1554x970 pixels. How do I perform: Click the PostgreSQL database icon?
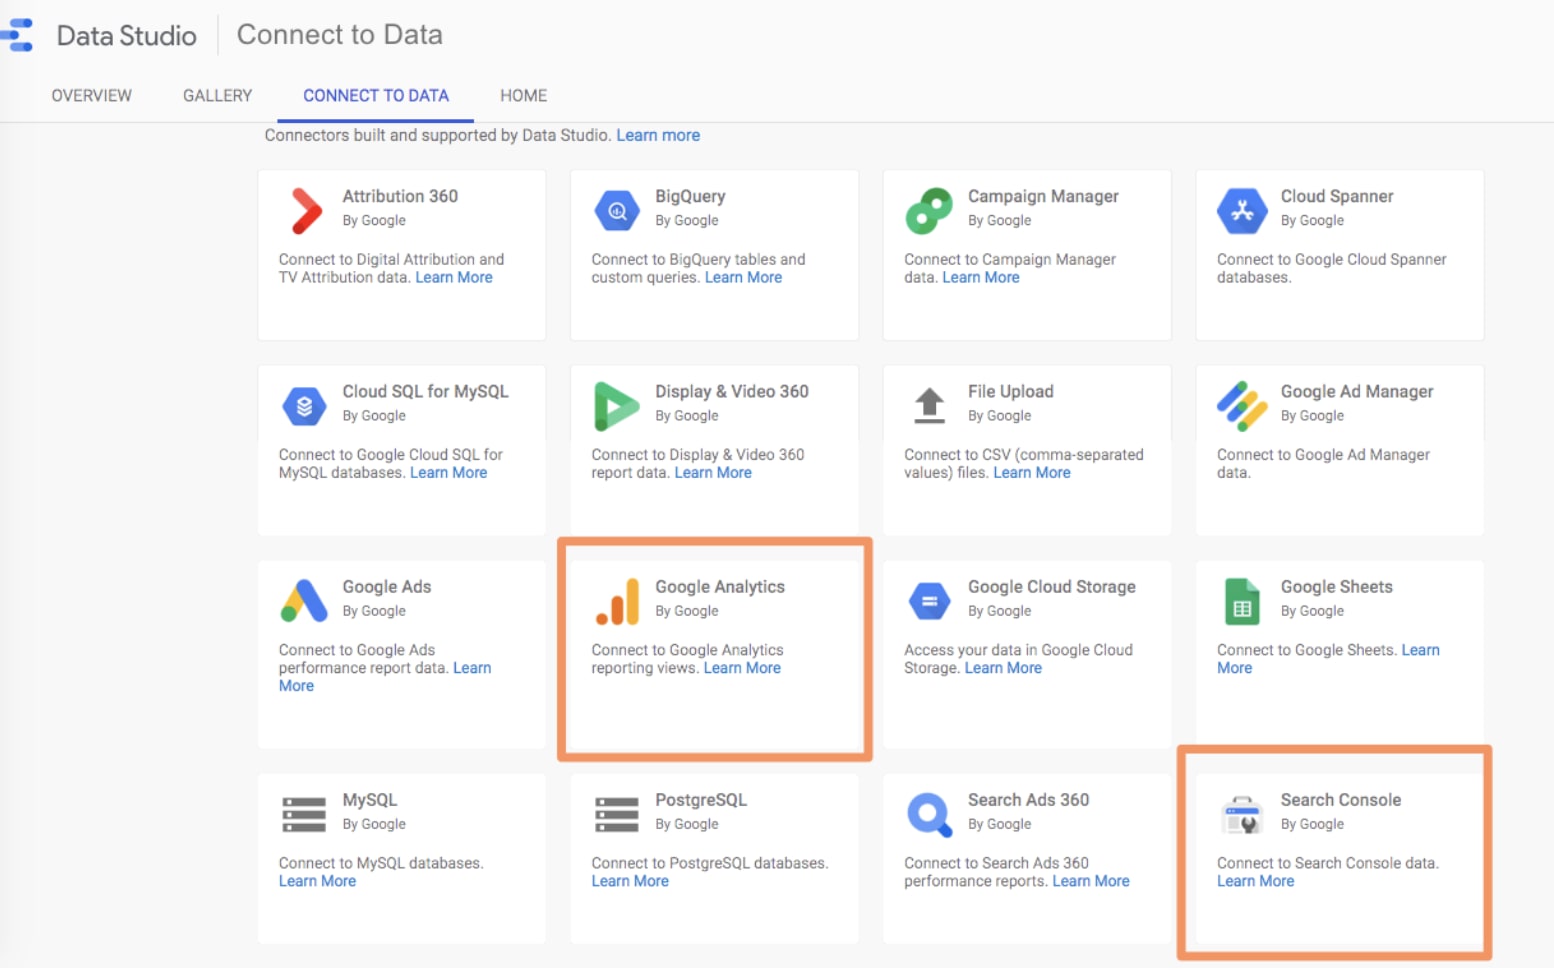point(616,814)
